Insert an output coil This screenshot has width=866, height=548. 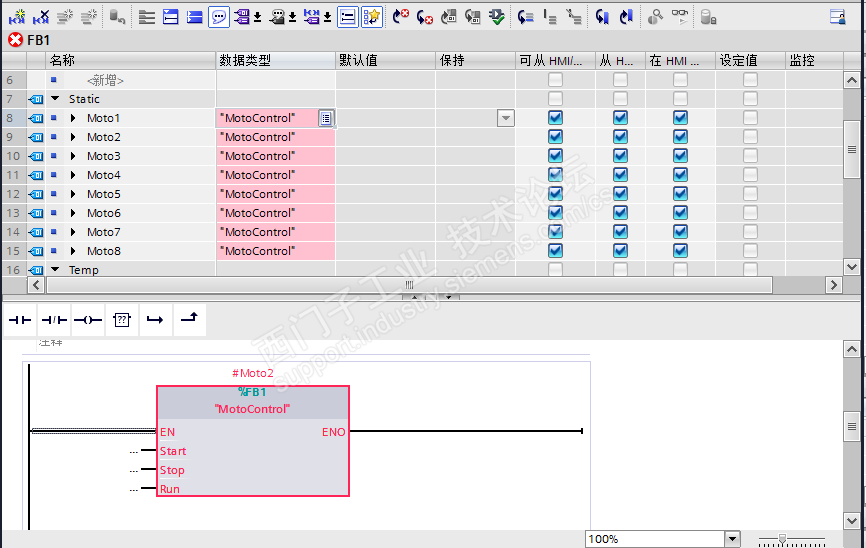pos(88,320)
